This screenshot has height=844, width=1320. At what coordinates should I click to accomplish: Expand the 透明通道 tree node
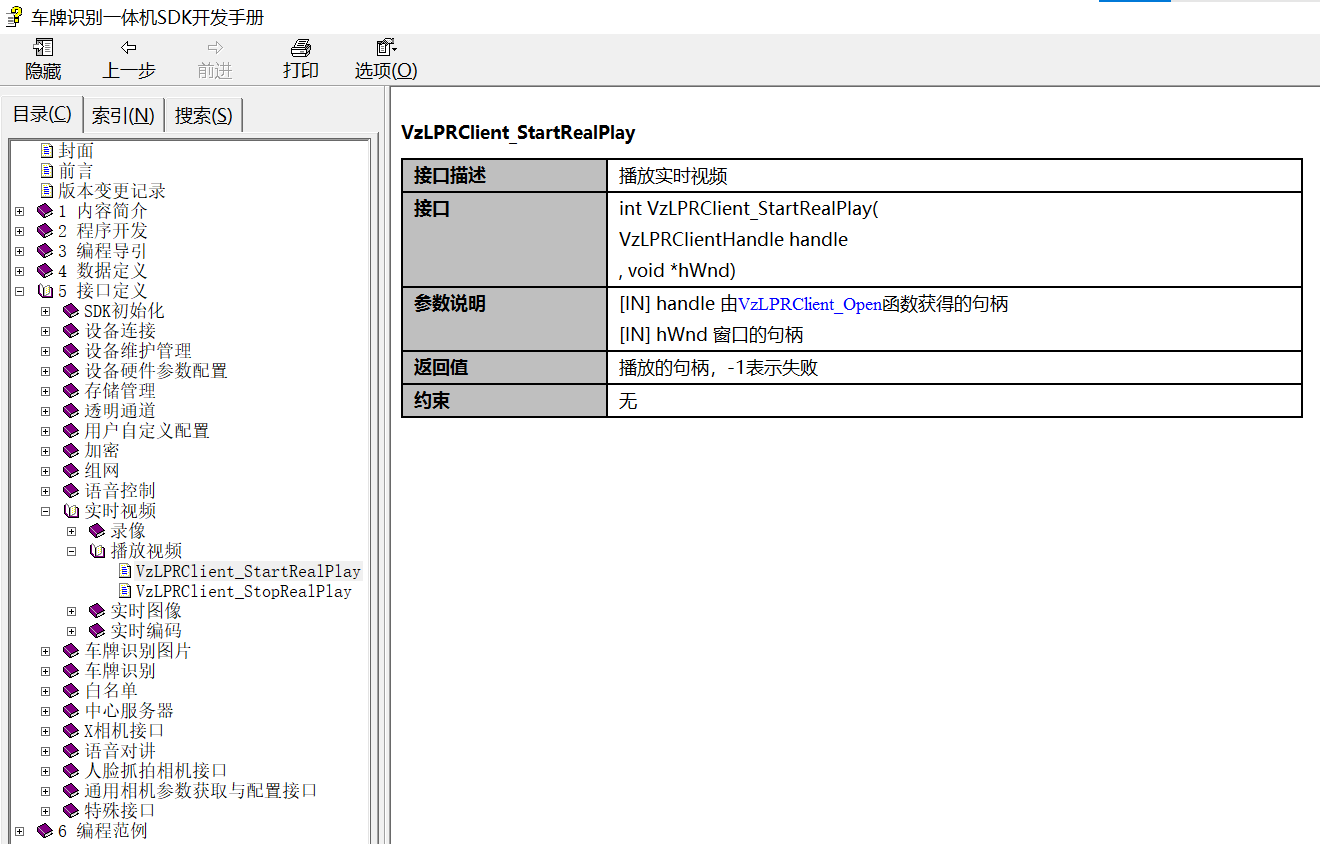(45, 411)
